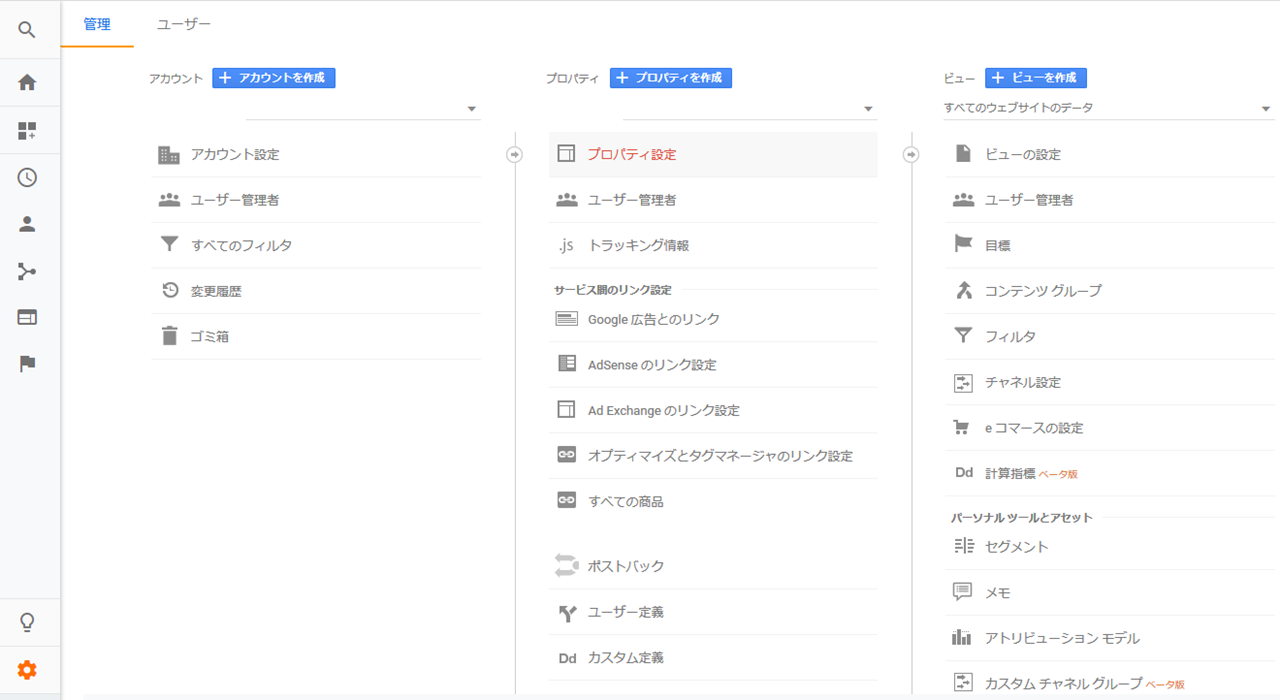Click the lightbulb discover icon
The height and width of the screenshot is (700, 1280).
(27, 622)
